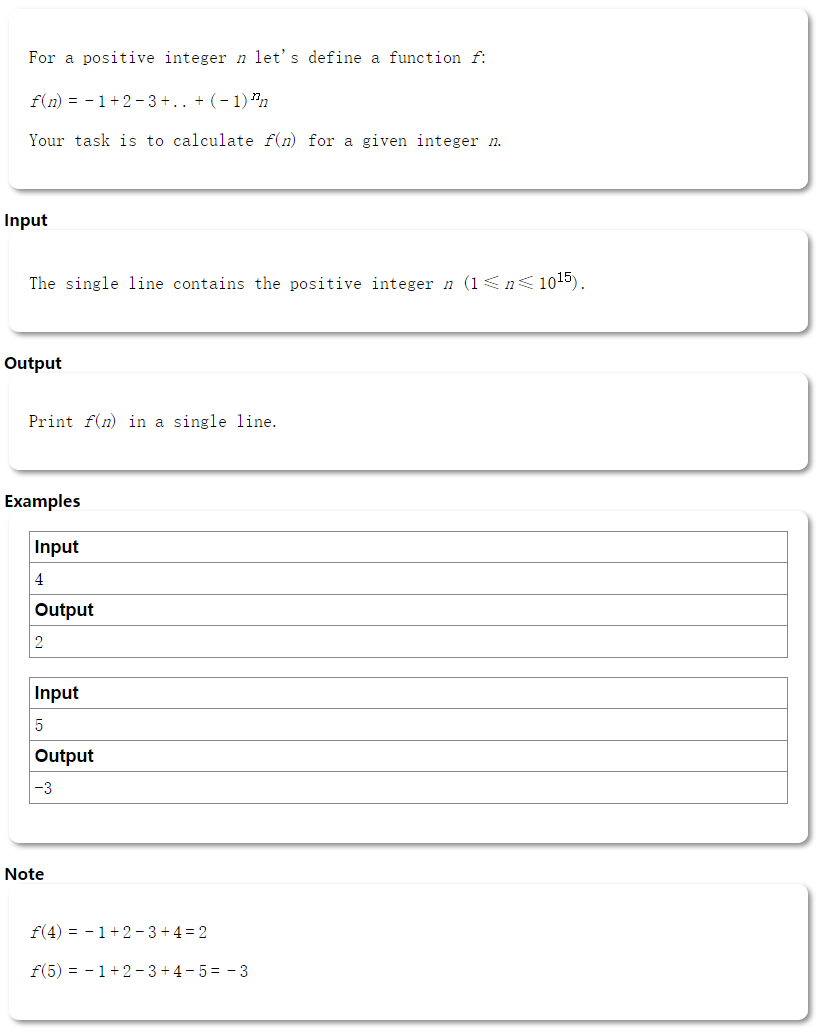Click the Note section heading
The height and width of the screenshot is (1032, 819).
pyautogui.click(x=24, y=874)
